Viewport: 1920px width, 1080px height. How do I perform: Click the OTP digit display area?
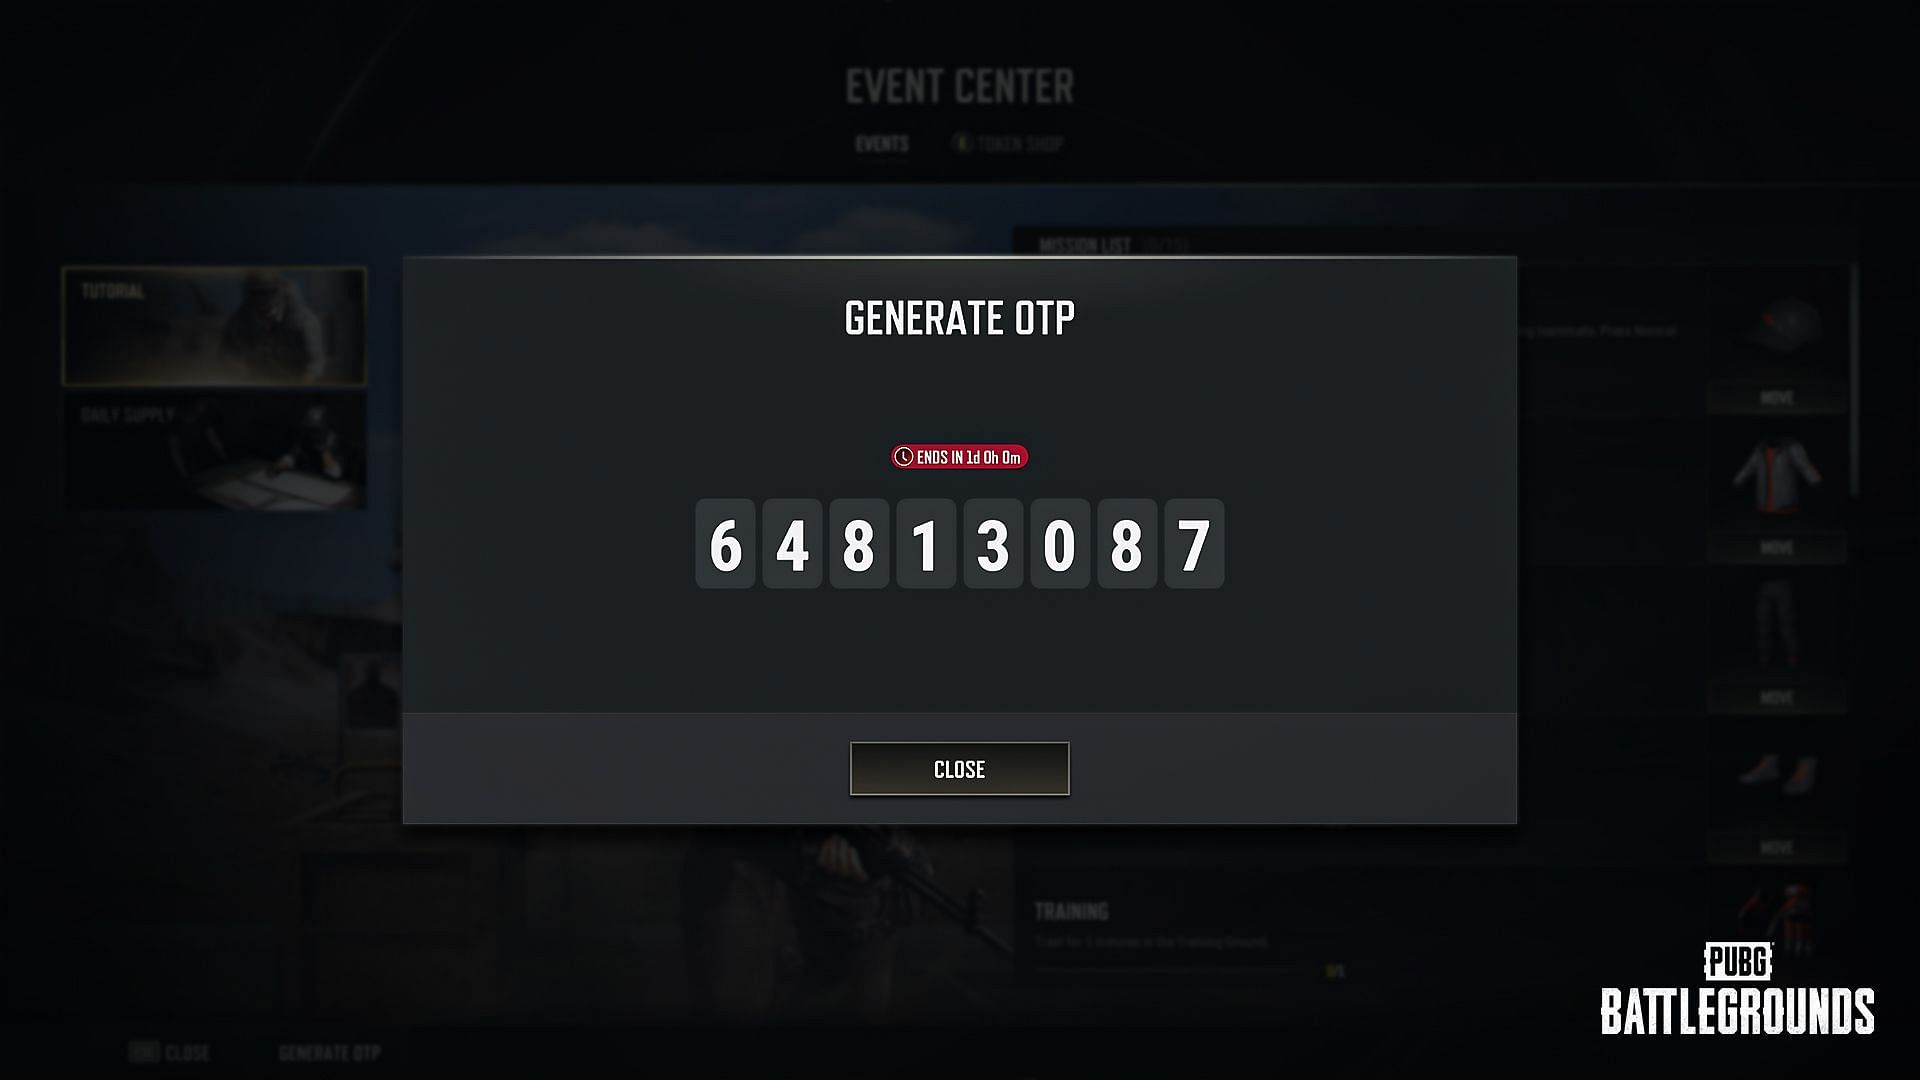coord(959,543)
